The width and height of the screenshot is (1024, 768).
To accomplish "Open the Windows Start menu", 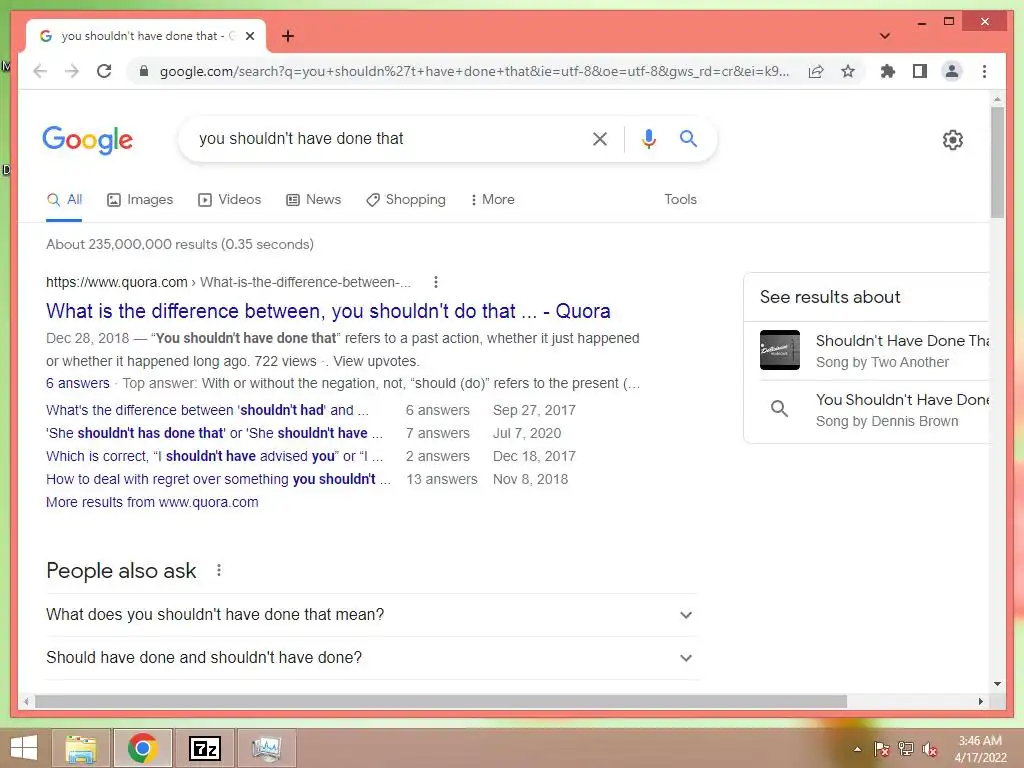I will click(x=24, y=748).
